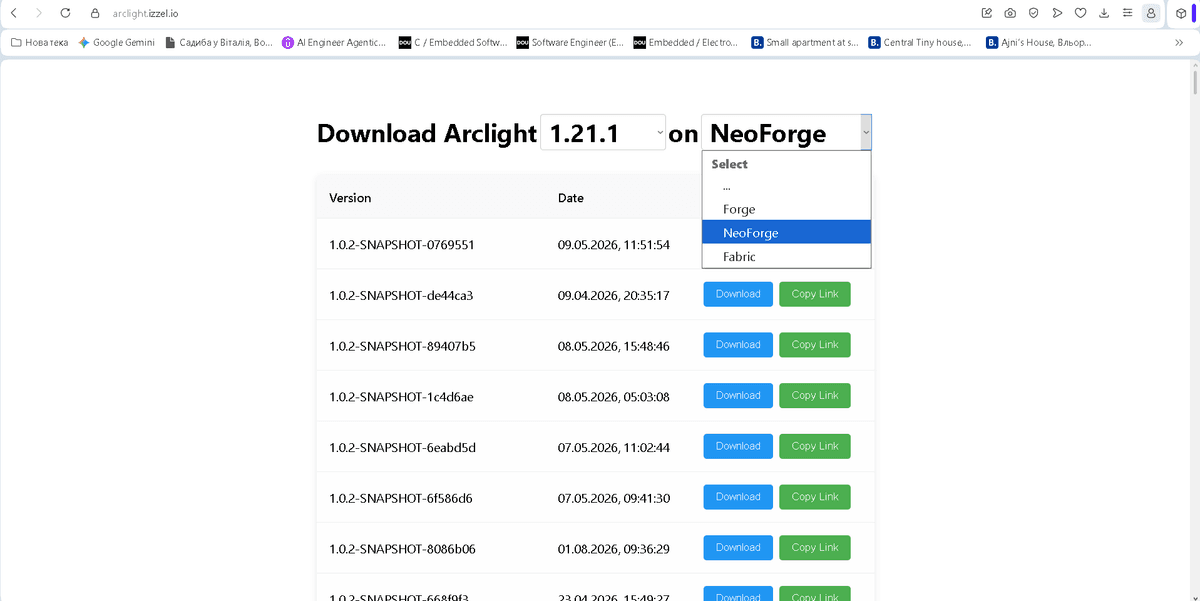Open the Software Engineer bookmark

click(x=570, y=43)
